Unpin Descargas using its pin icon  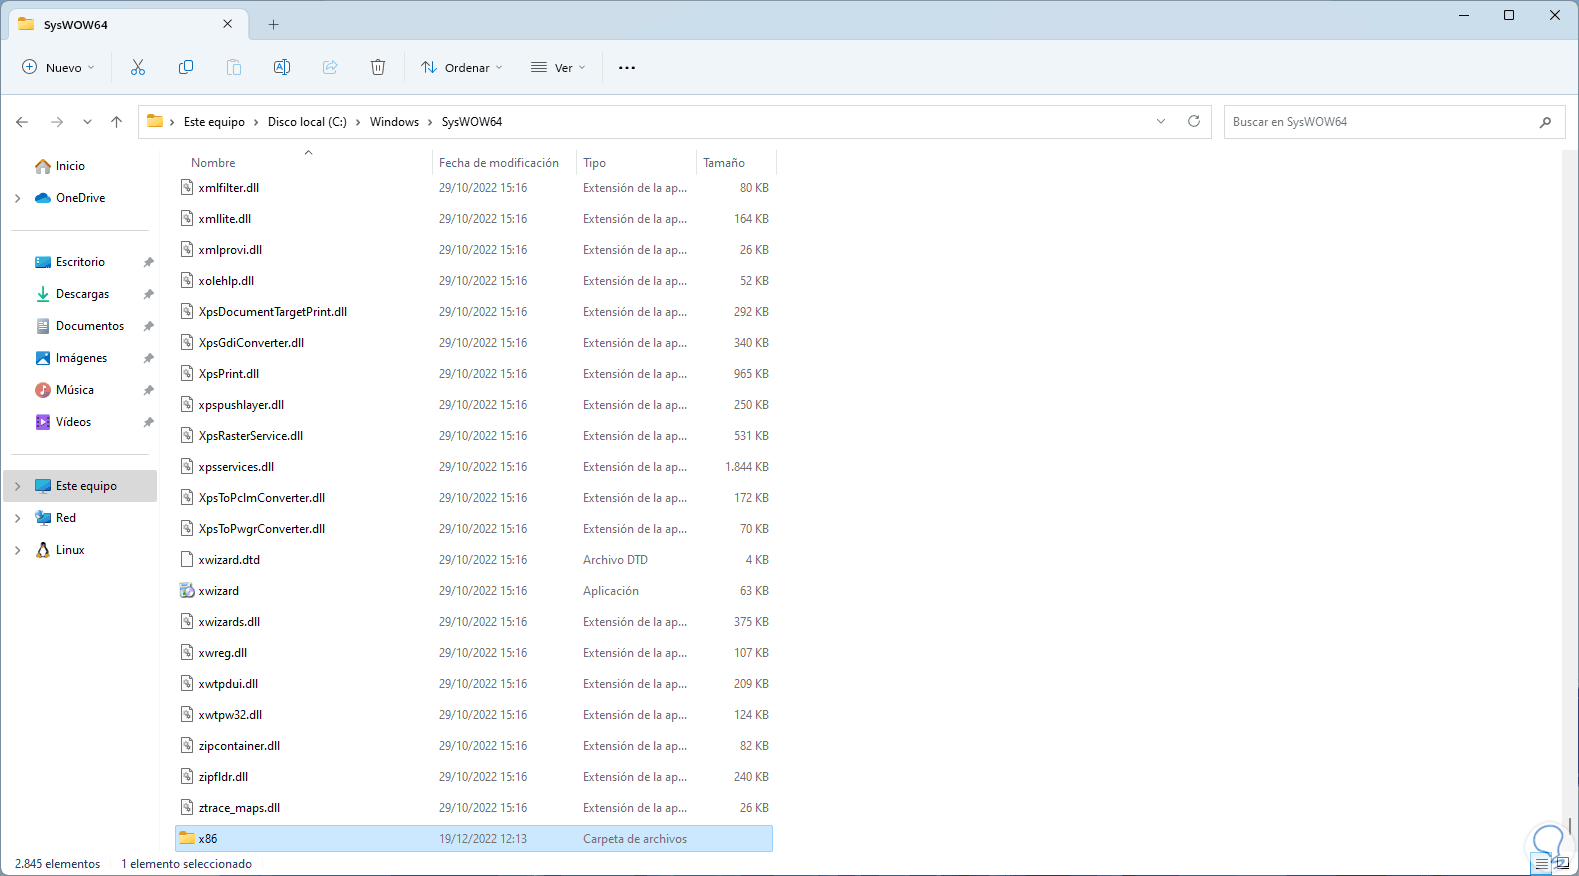pos(148,294)
